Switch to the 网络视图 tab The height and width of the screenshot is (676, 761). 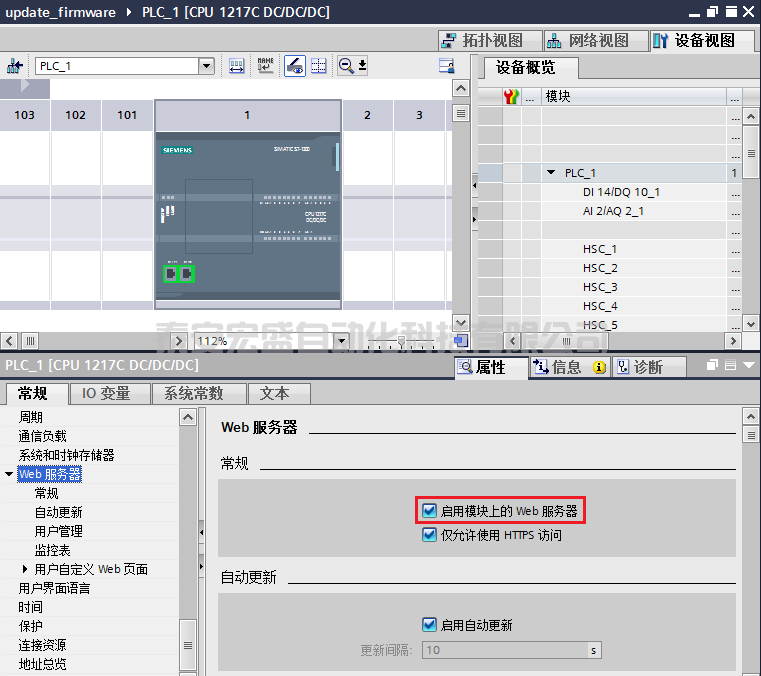pyautogui.click(x=589, y=41)
